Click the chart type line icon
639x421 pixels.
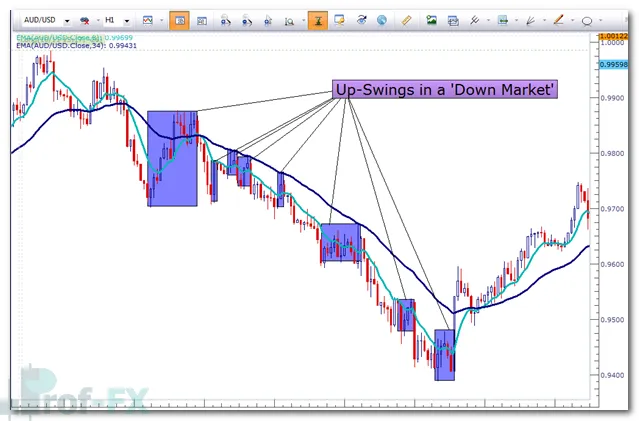point(148,20)
